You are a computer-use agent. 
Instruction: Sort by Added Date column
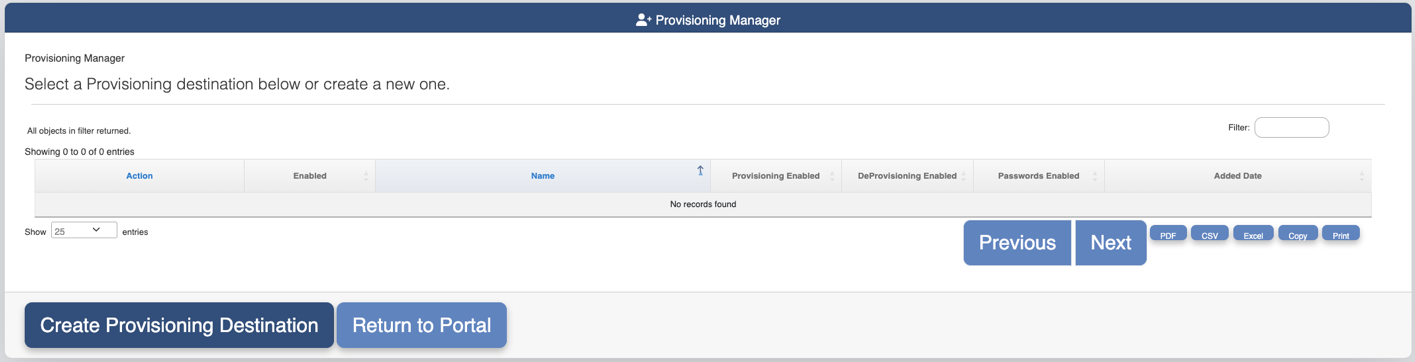[x=1237, y=176]
